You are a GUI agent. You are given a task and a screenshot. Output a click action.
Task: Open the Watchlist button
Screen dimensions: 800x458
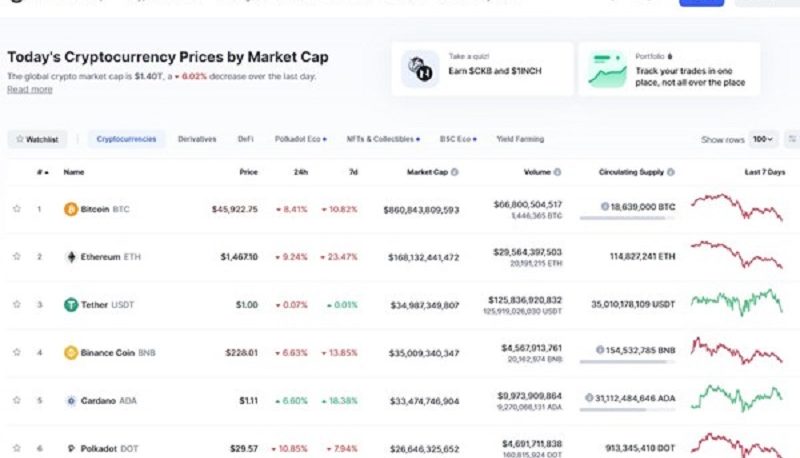[37, 139]
